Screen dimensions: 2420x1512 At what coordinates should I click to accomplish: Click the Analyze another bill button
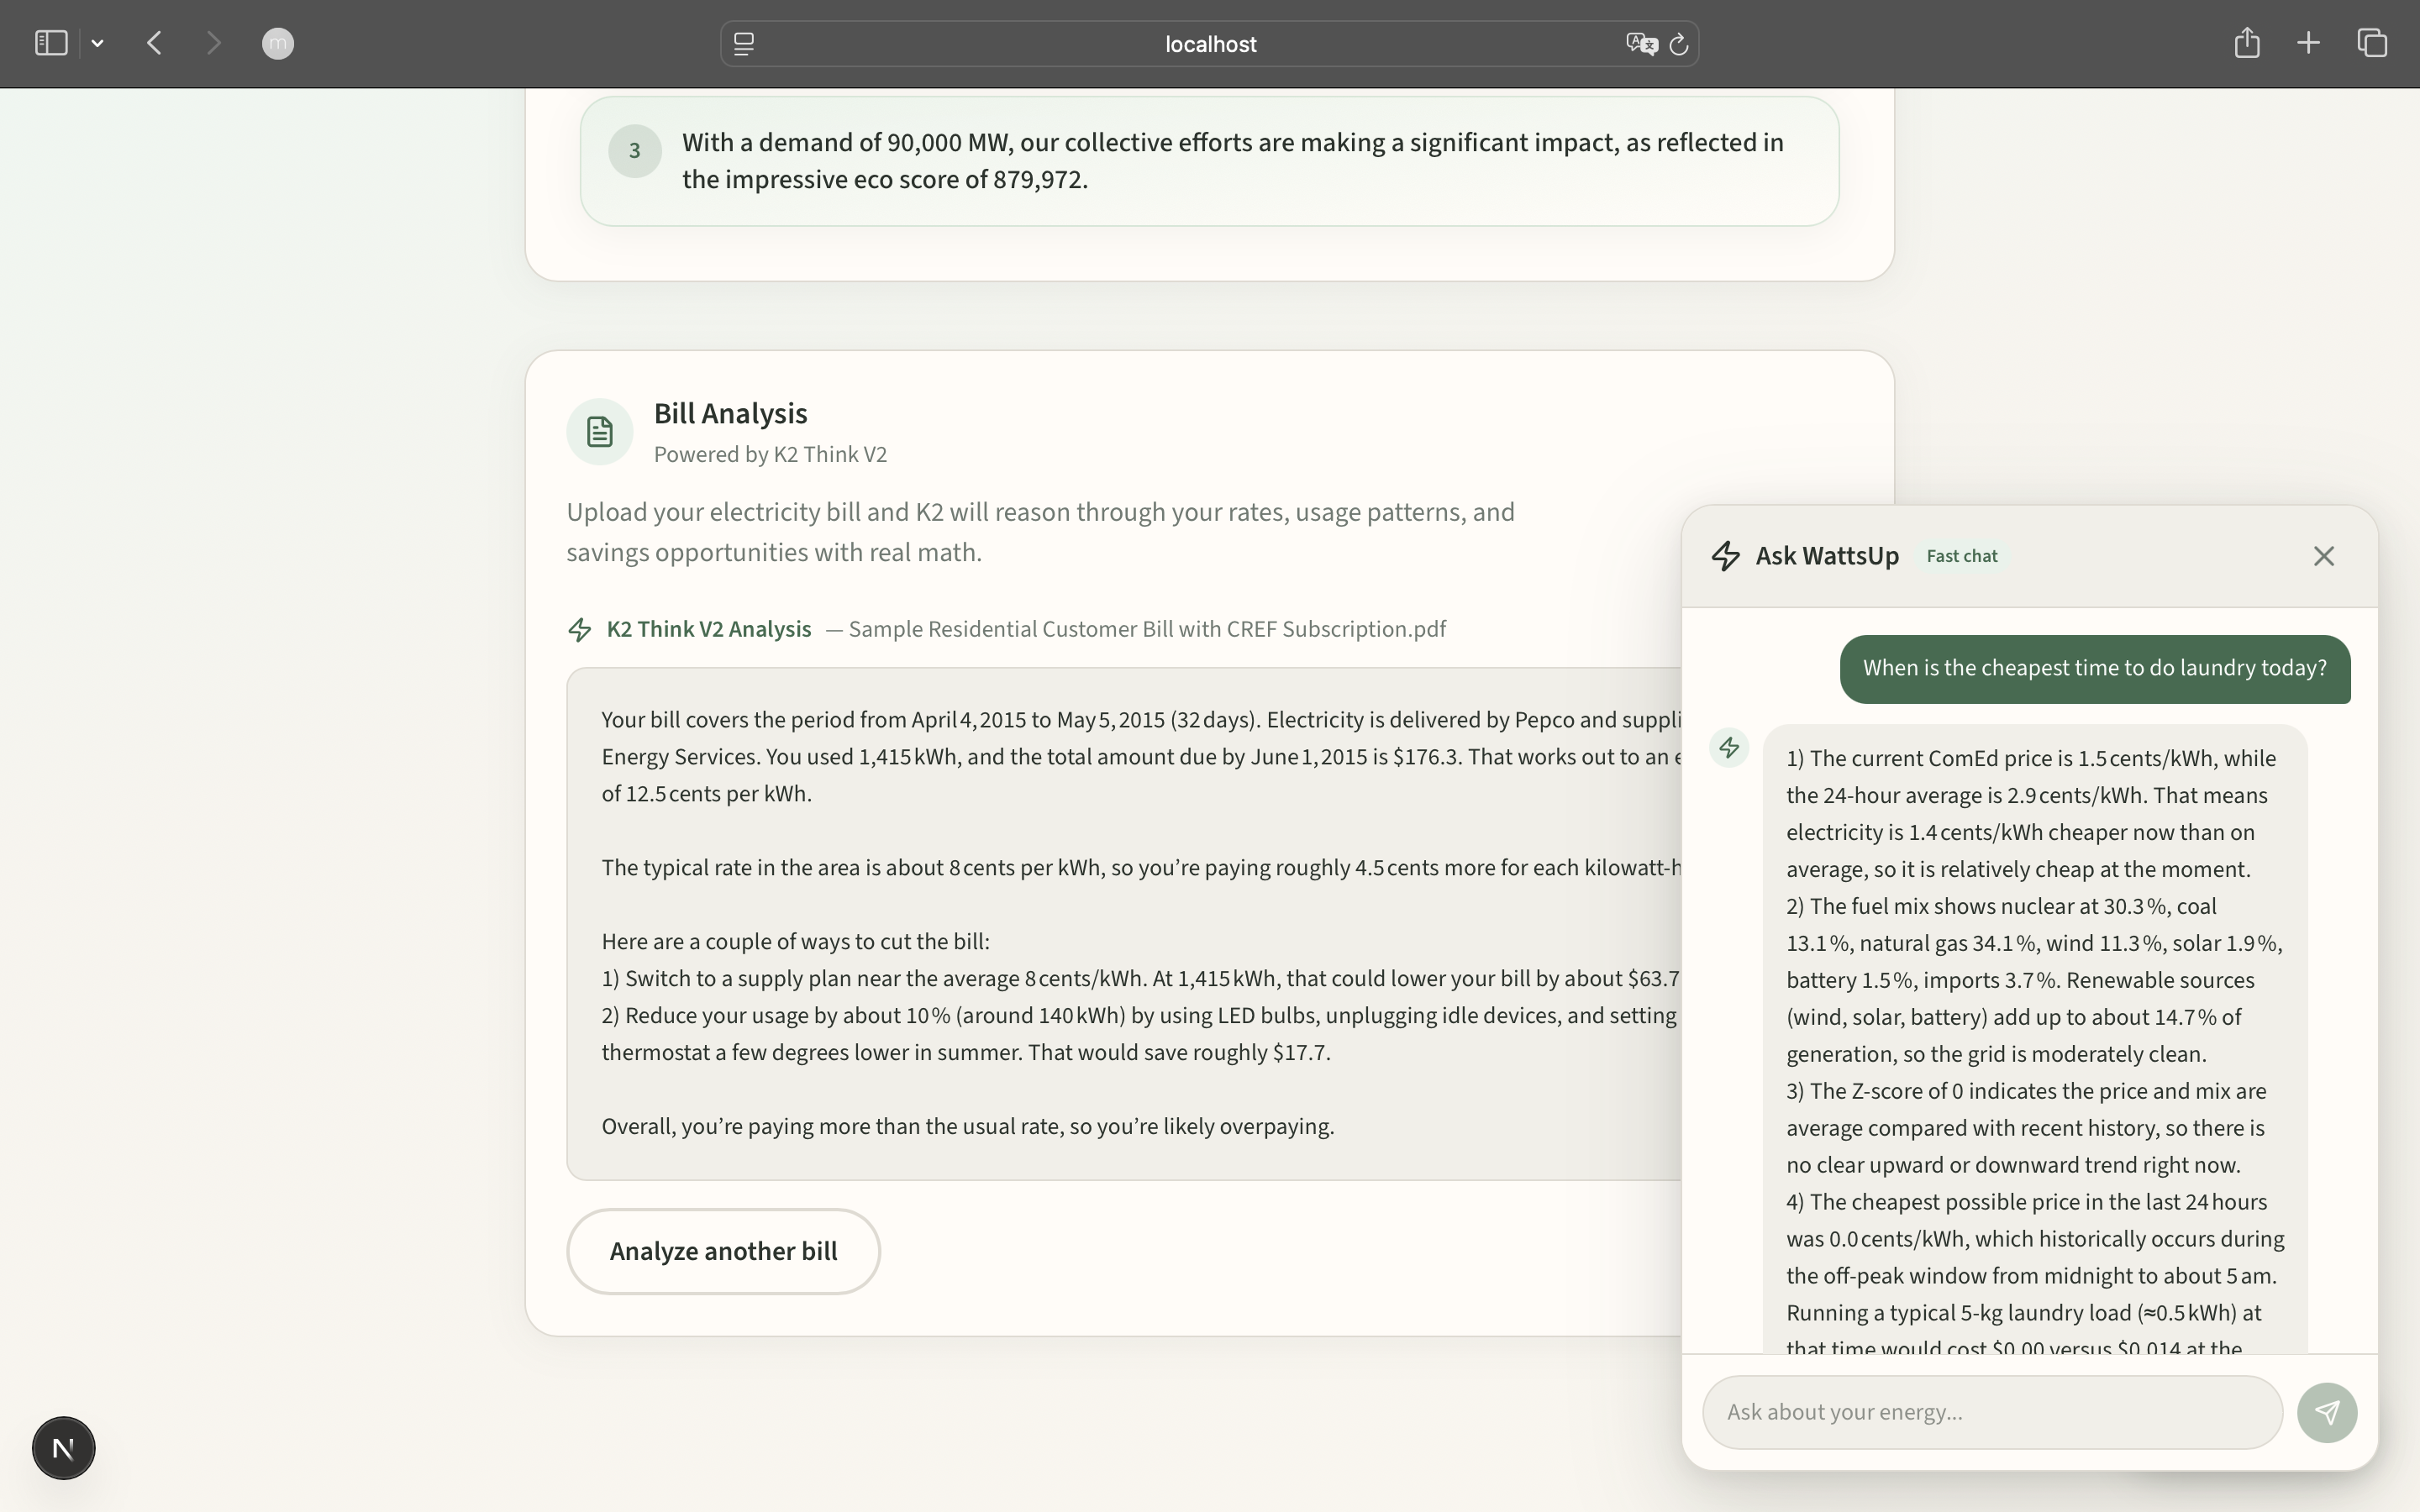coord(723,1251)
